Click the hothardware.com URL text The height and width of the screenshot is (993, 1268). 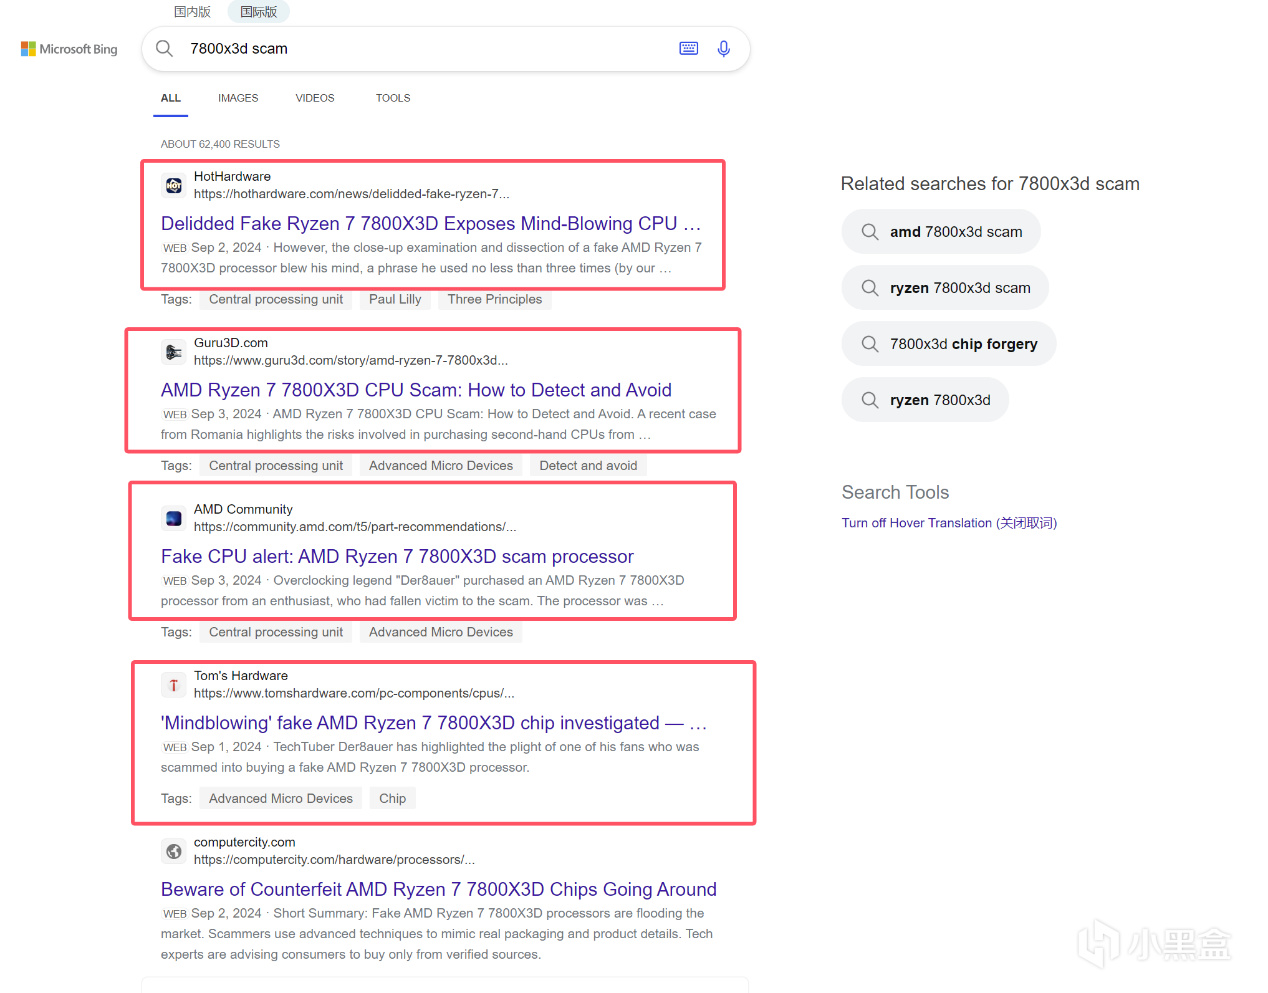click(x=351, y=194)
